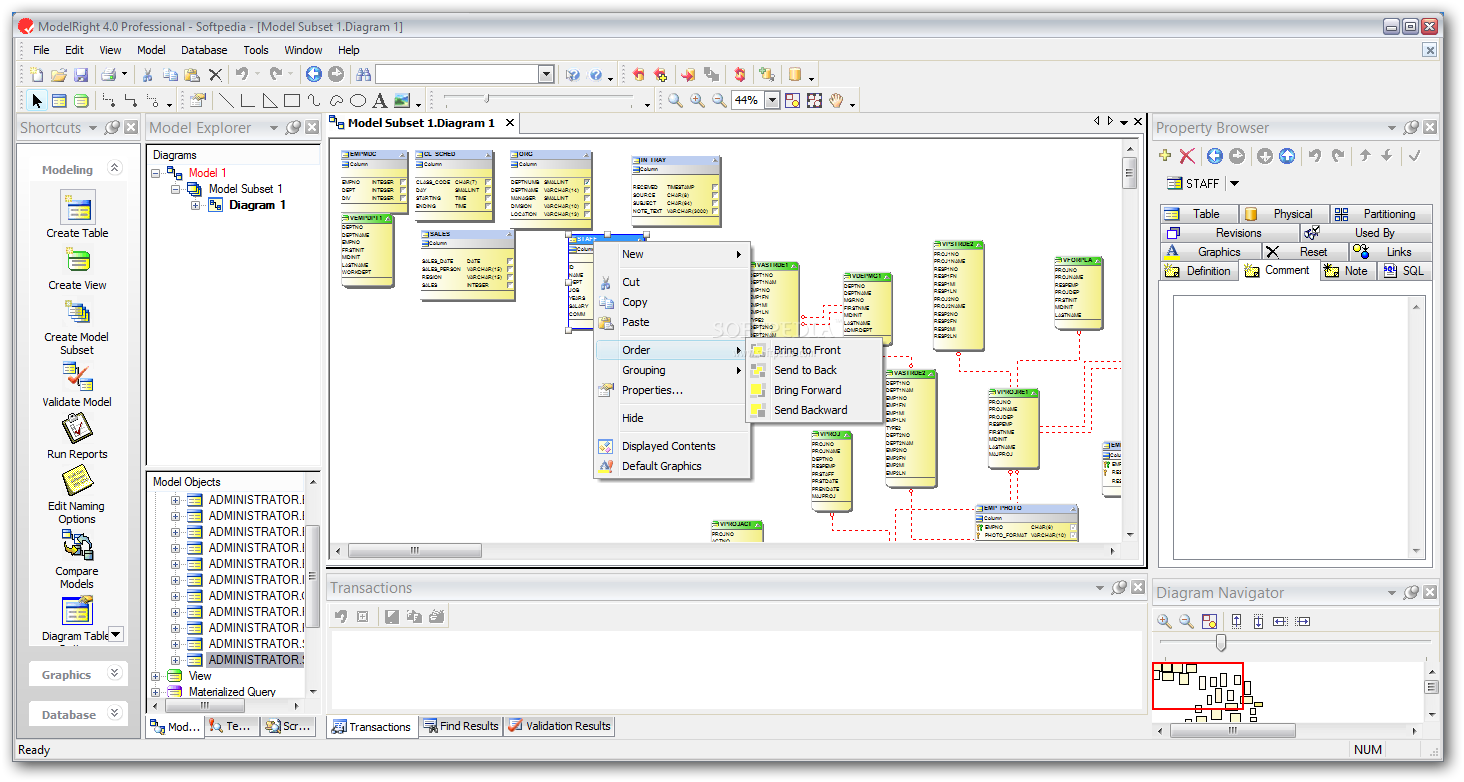Switch to the Physical property tab
The height and width of the screenshot is (782, 1464).
tap(1284, 214)
